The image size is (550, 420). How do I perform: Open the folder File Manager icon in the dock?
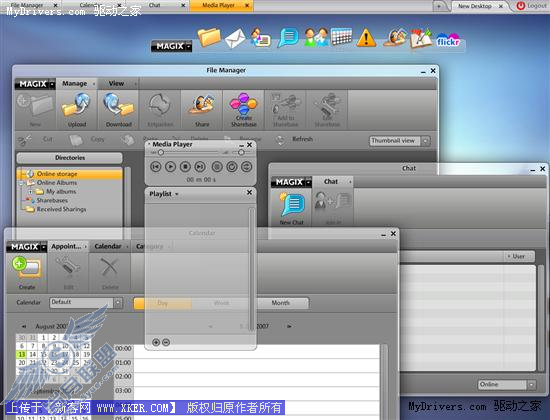click(x=209, y=37)
